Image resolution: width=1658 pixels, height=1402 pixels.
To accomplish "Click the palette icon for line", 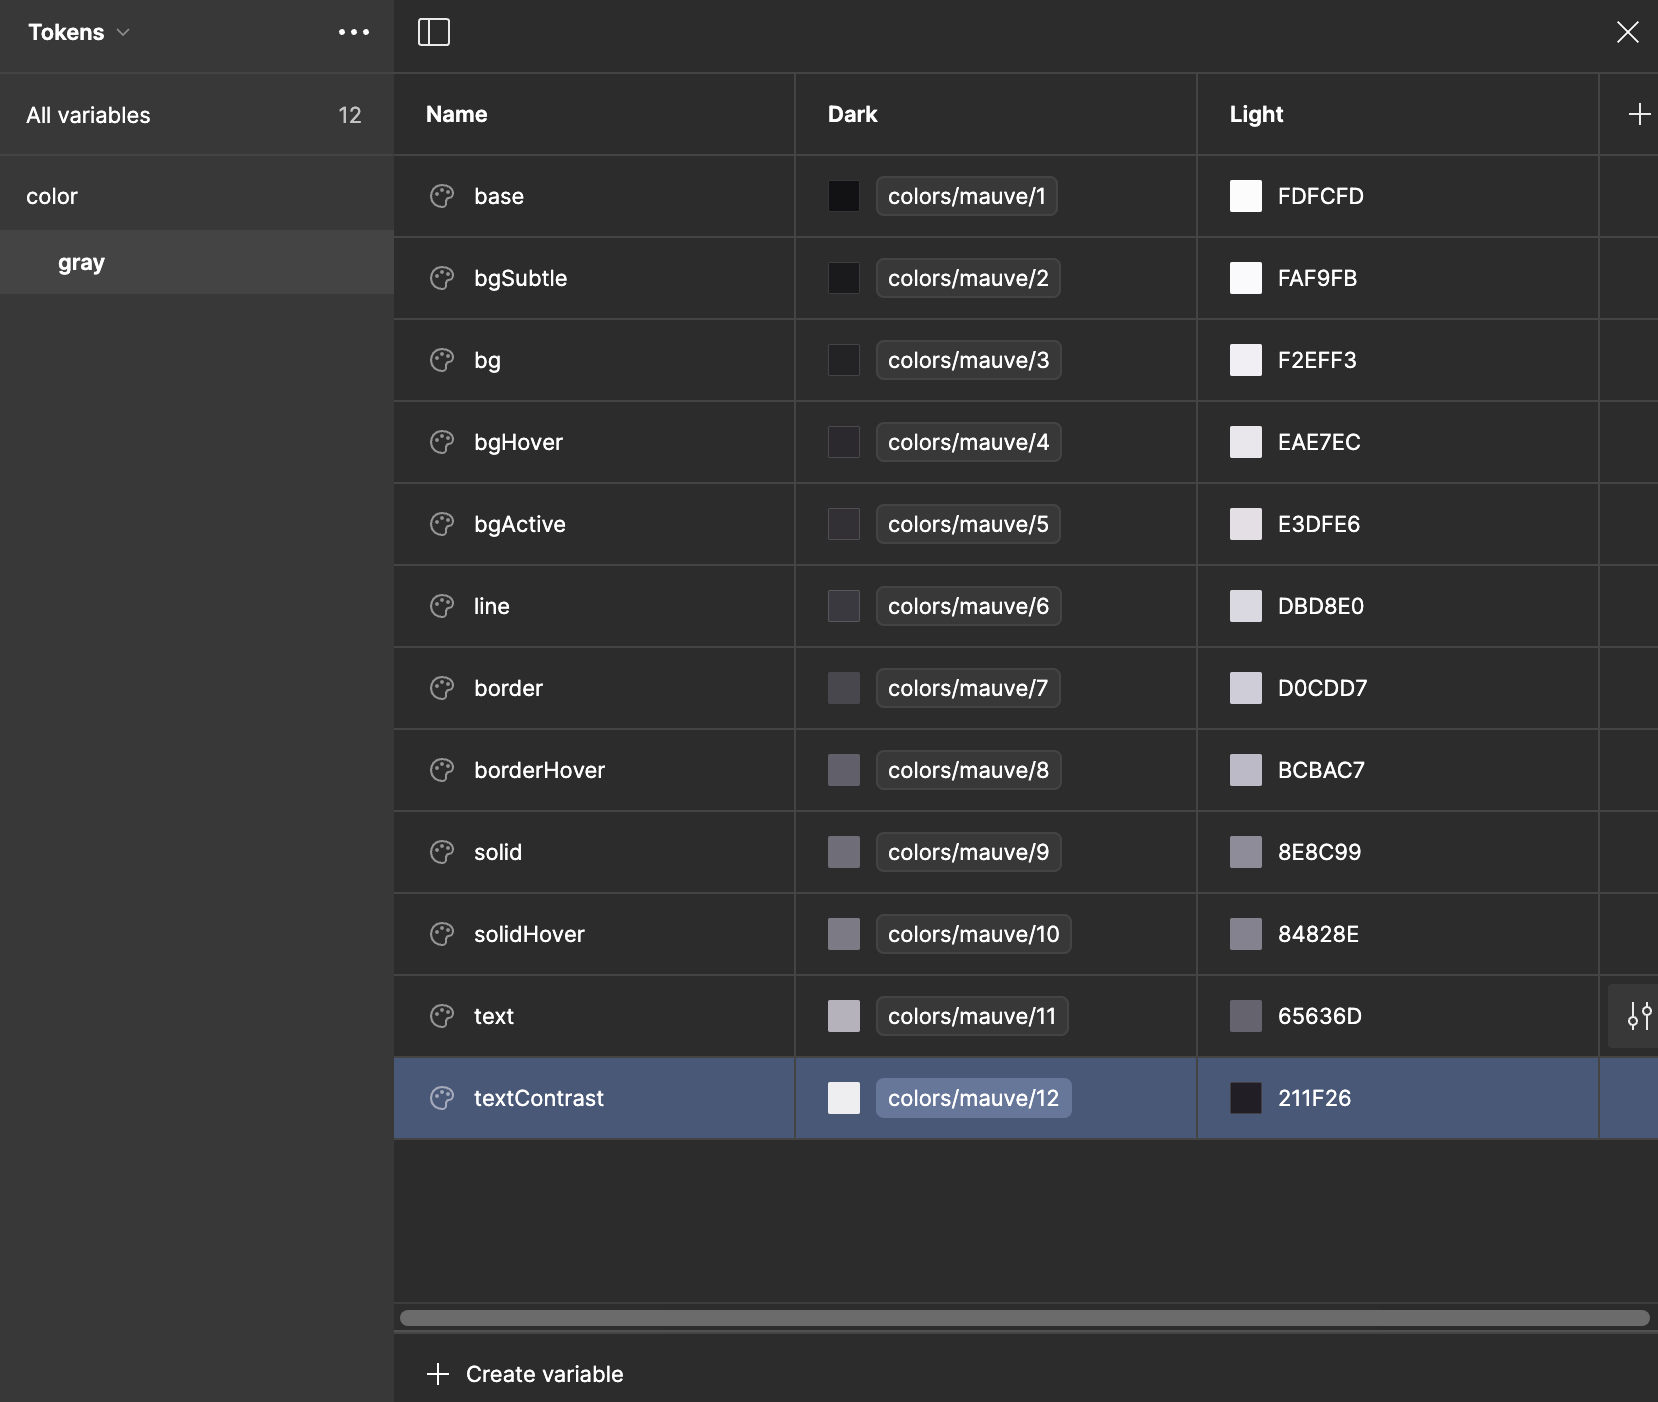I will click(x=442, y=606).
